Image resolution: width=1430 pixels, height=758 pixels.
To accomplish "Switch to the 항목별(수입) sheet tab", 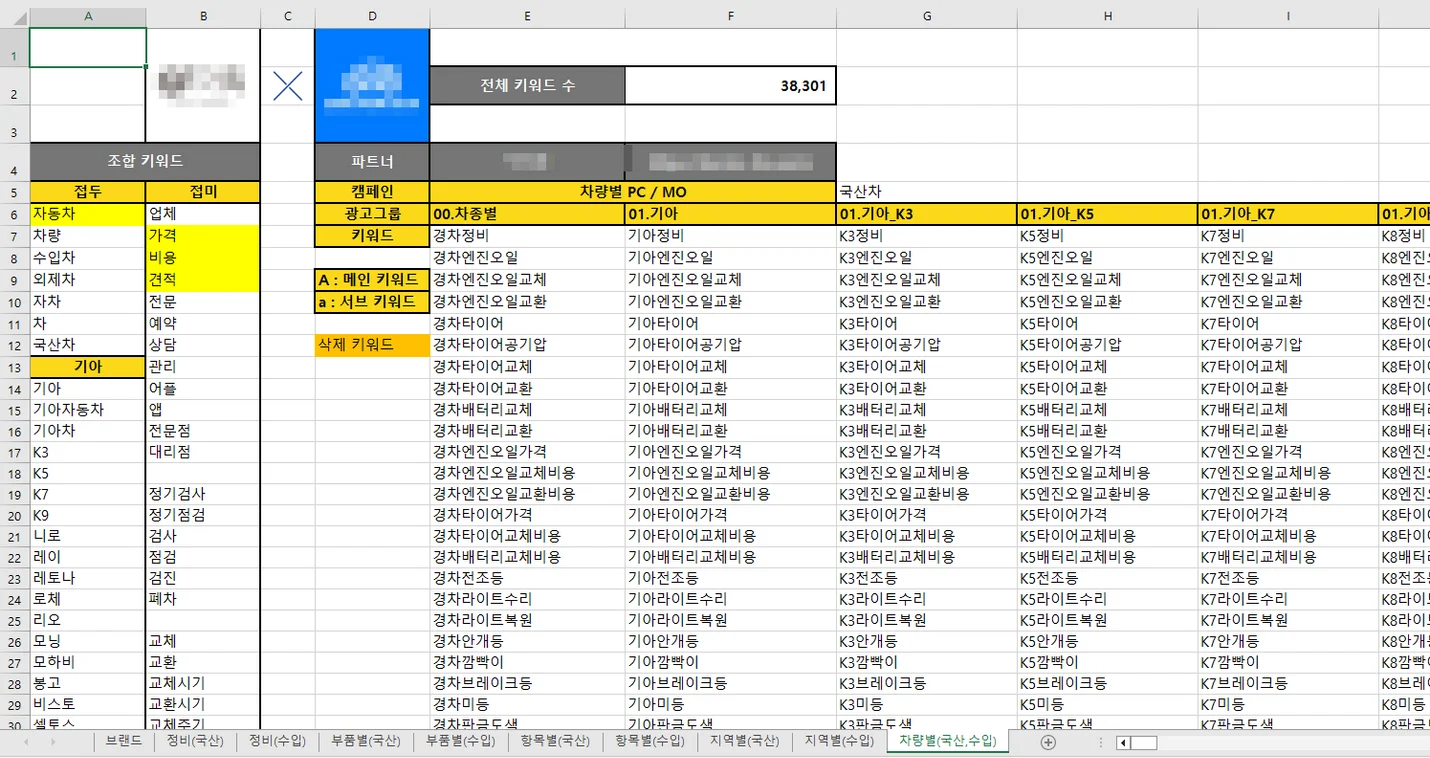I will [650, 742].
